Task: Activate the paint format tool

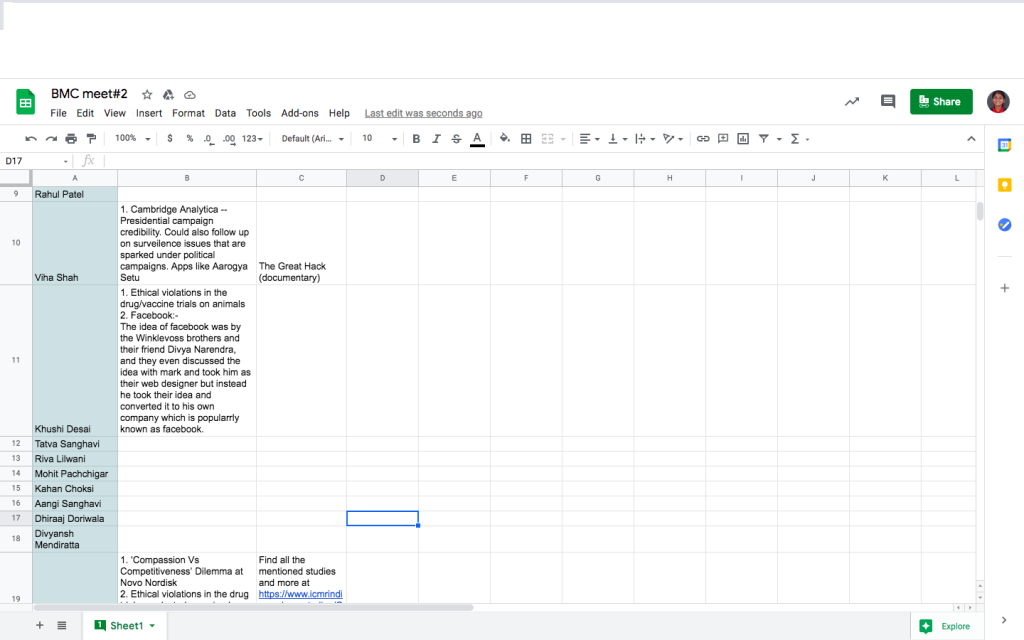Action: click(91, 138)
